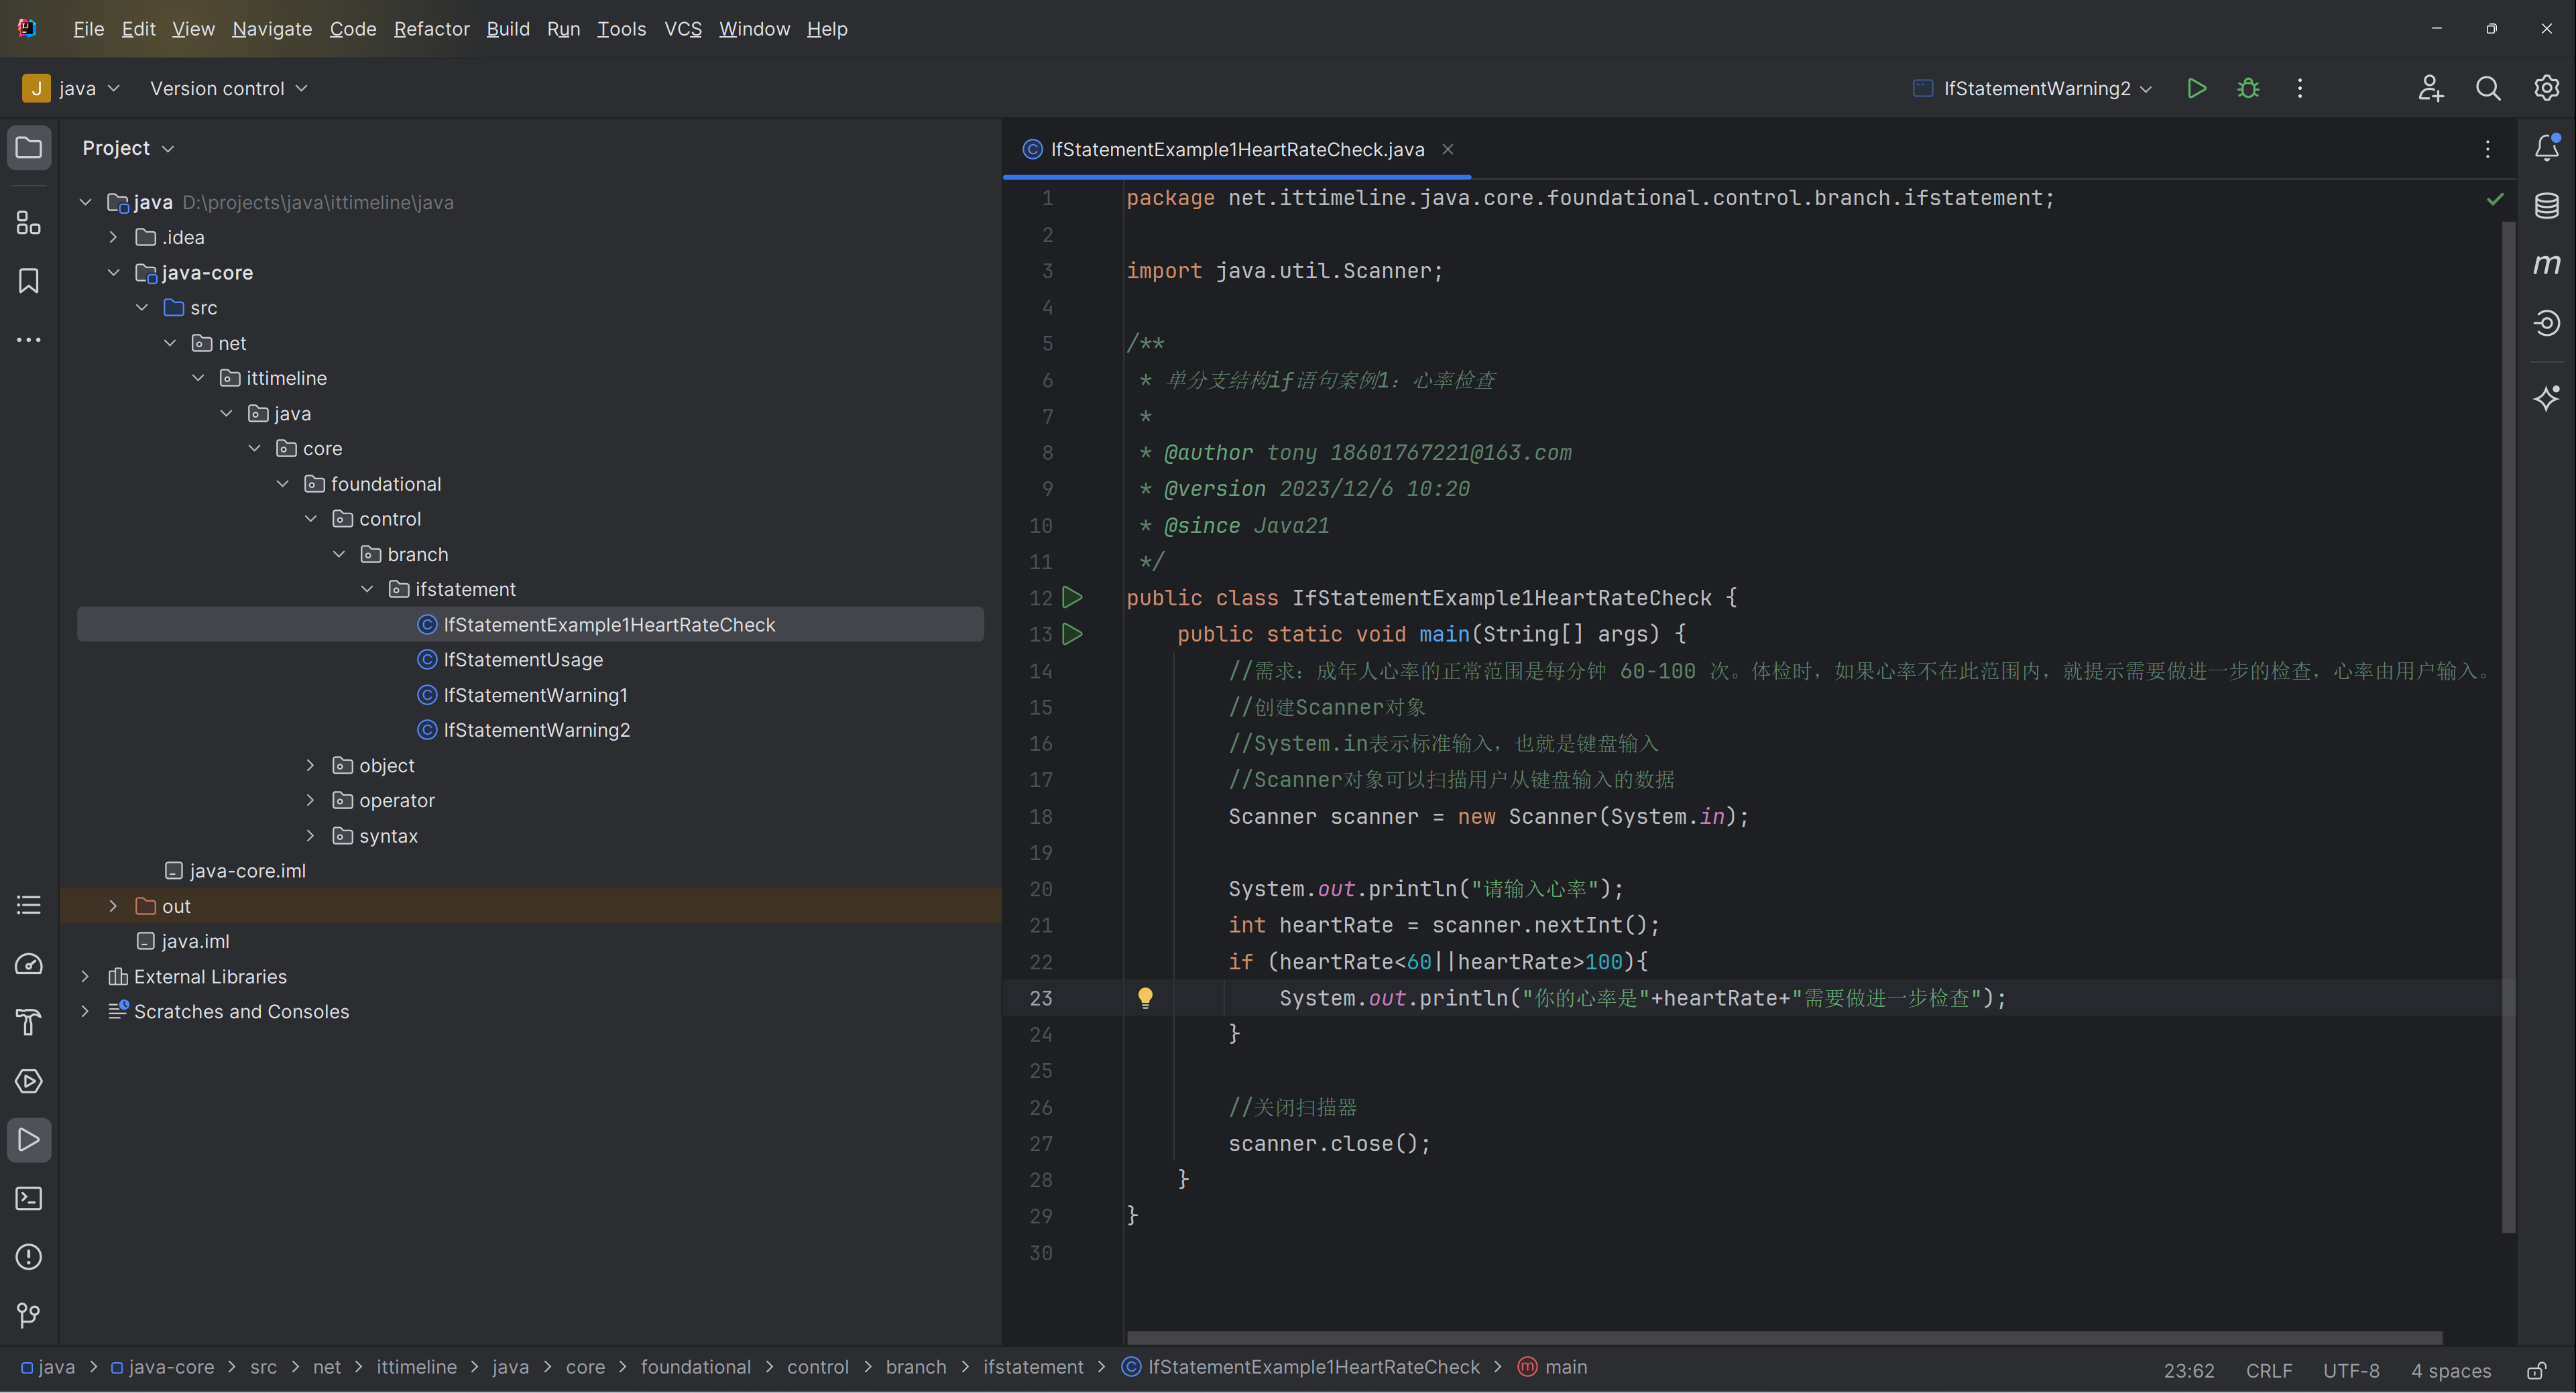
Task: Open the Notifications bell
Action: (2546, 148)
